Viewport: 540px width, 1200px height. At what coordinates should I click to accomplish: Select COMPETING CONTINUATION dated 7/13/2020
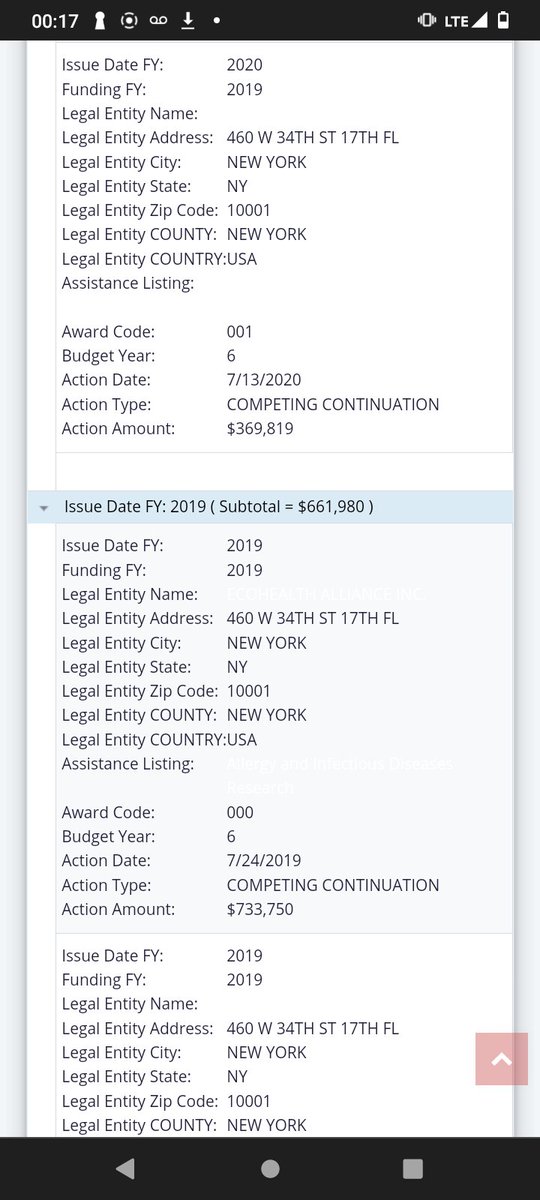coord(333,404)
